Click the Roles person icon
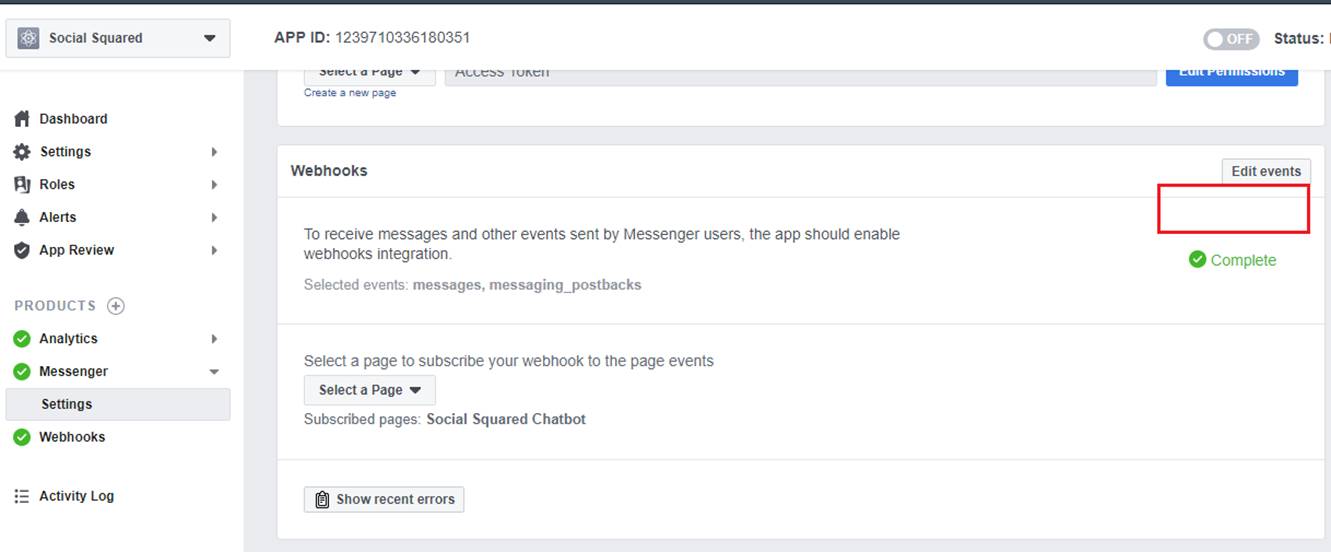This screenshot has height=552, width=1331. click(x=22, y=185)
